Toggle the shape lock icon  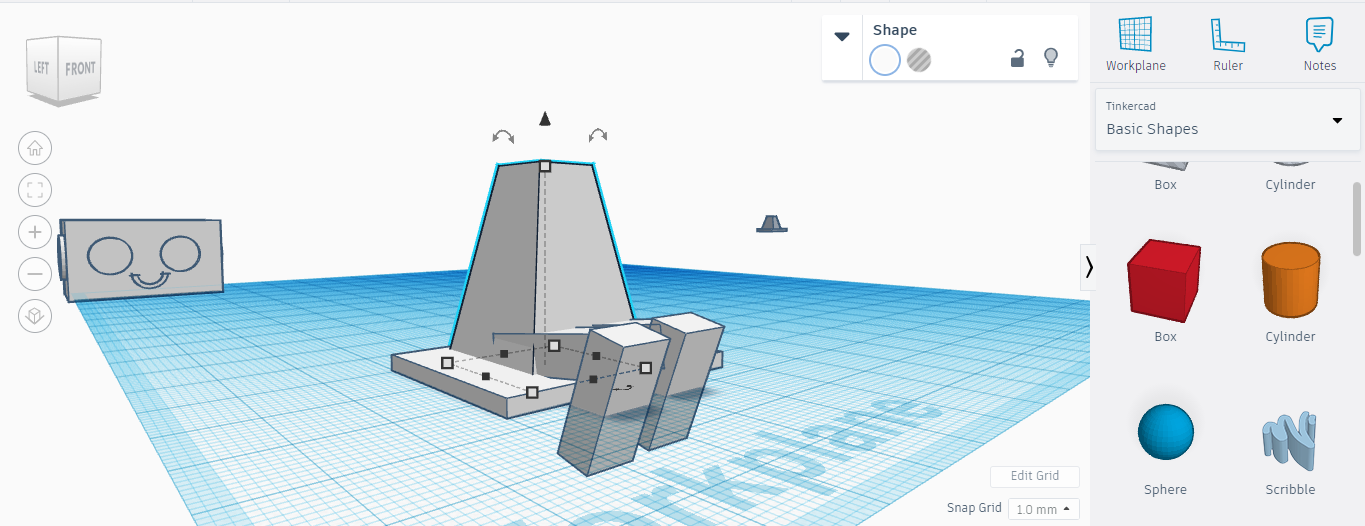click(x=1017, y=58)
